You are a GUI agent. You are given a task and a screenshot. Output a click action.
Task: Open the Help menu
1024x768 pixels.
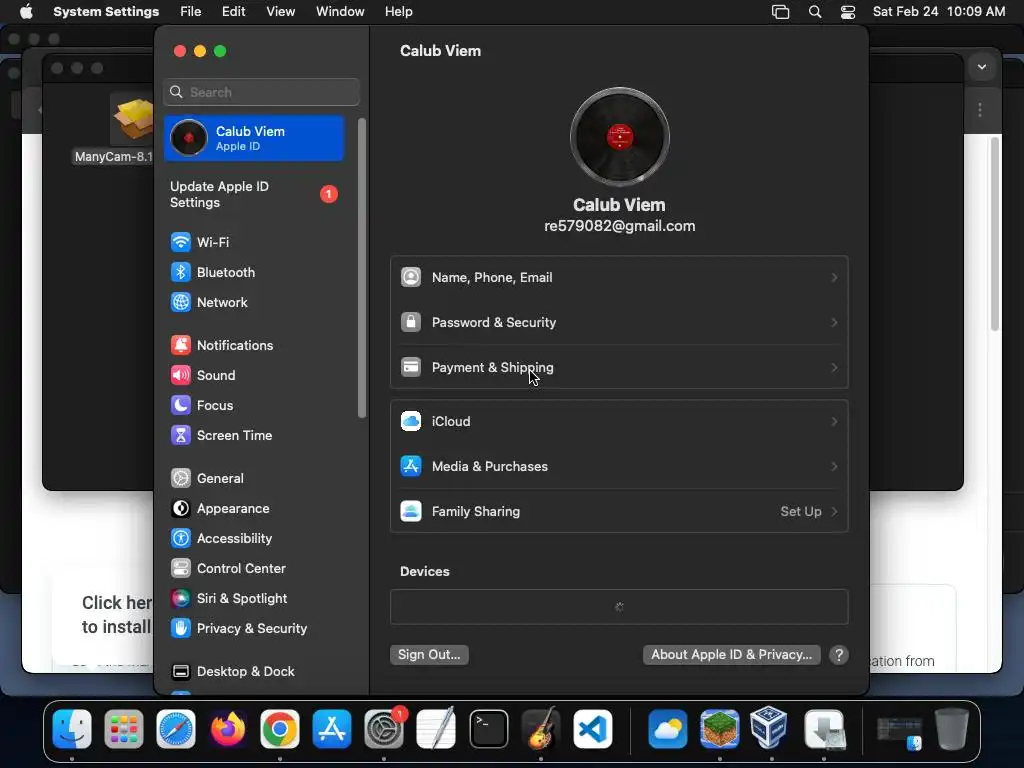(398, 12)
